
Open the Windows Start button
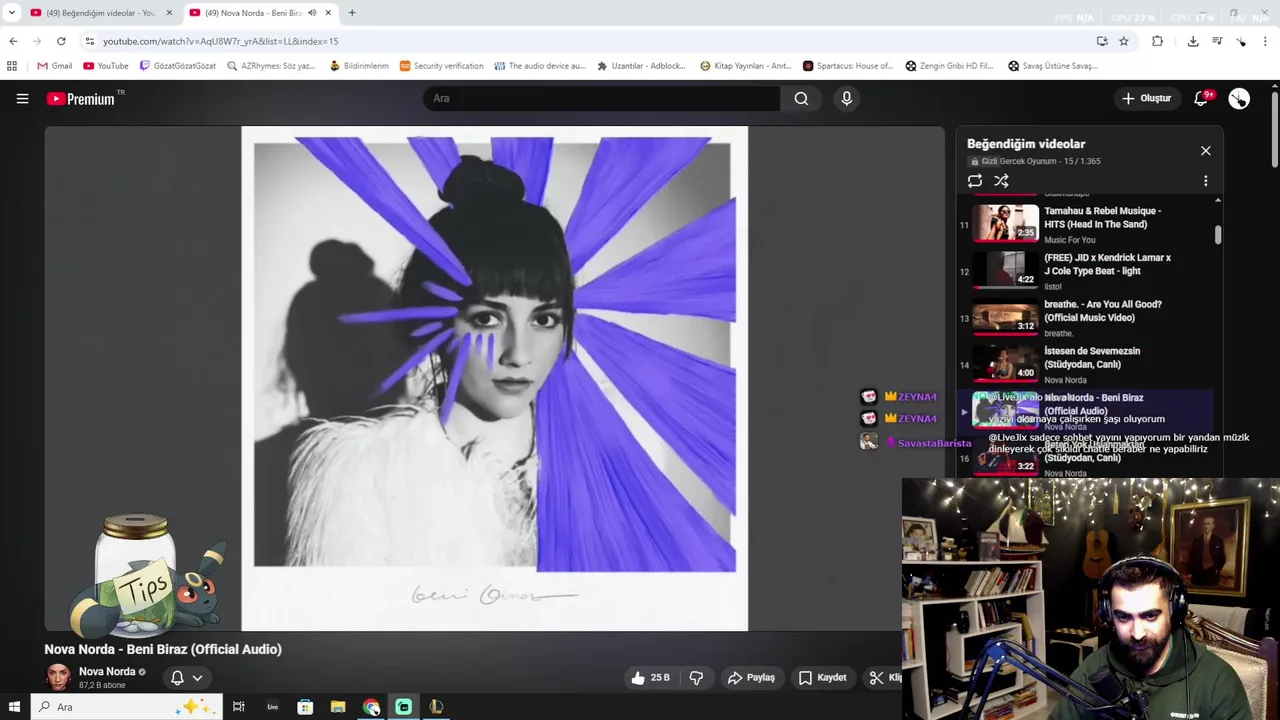(x=14, y=707)
